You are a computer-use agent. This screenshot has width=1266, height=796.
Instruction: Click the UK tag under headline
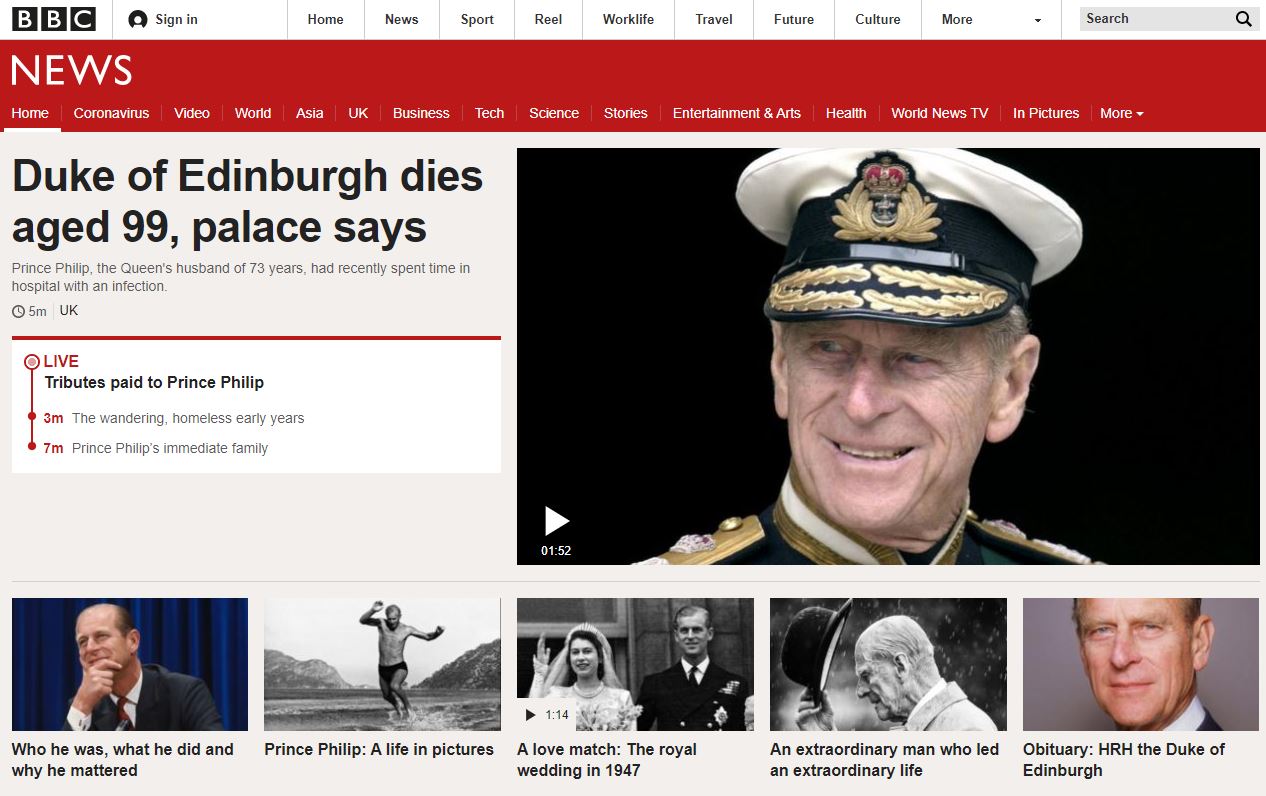pyautogui.click(x=68, y=311)
